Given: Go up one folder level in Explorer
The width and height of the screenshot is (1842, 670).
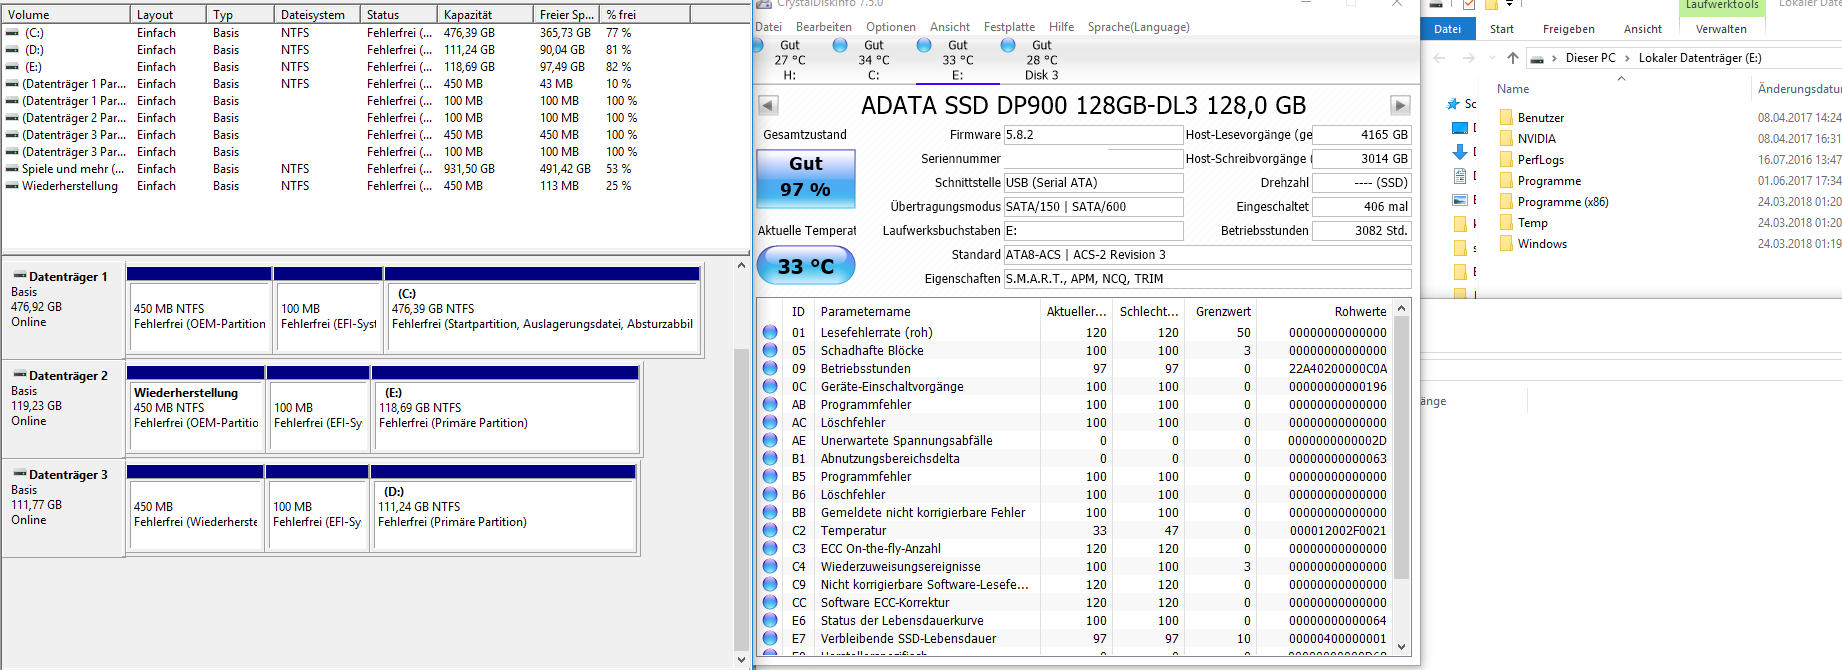Looking at the screenshot, I should [x=1512, y=58].
